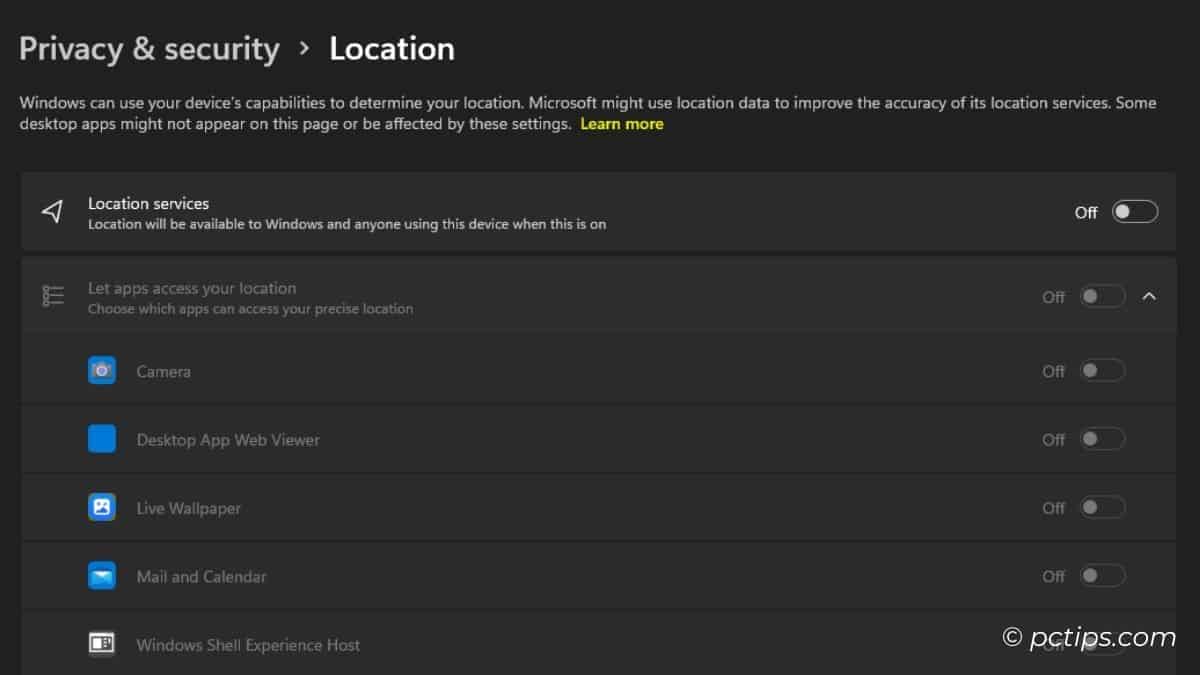The height and width of the screenshot is (675, 1200).
Task: Click the Location services heading text
Action: [149, 203]
